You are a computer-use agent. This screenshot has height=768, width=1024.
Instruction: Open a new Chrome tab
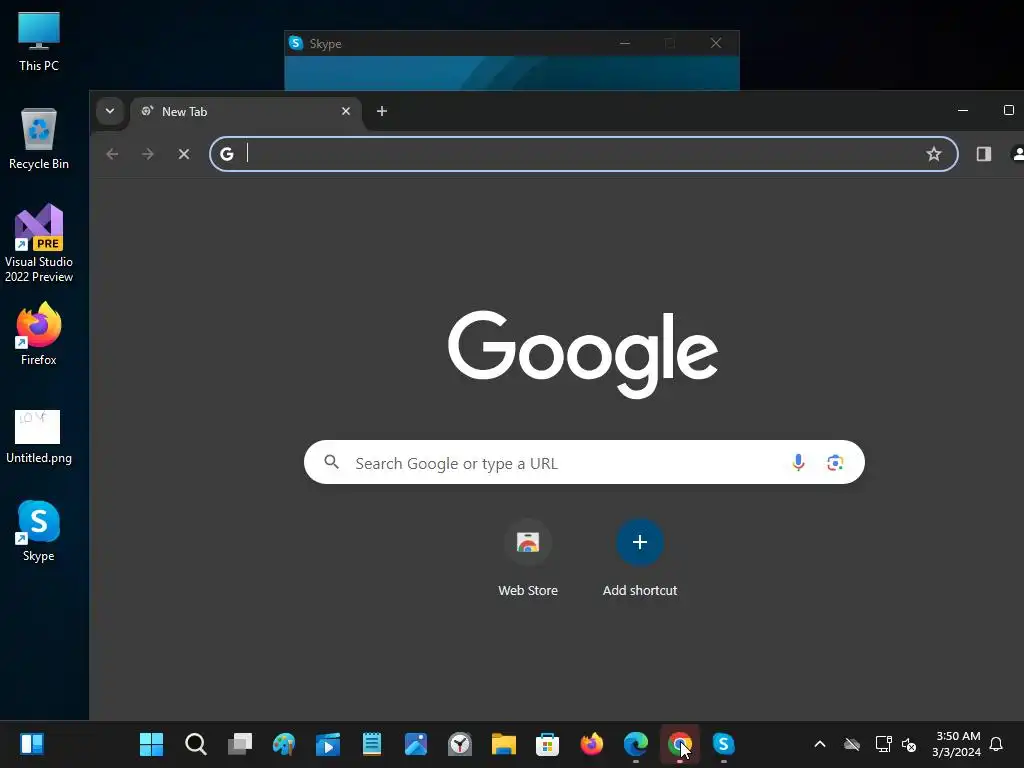pyautogui.click(x=382, y=111)
